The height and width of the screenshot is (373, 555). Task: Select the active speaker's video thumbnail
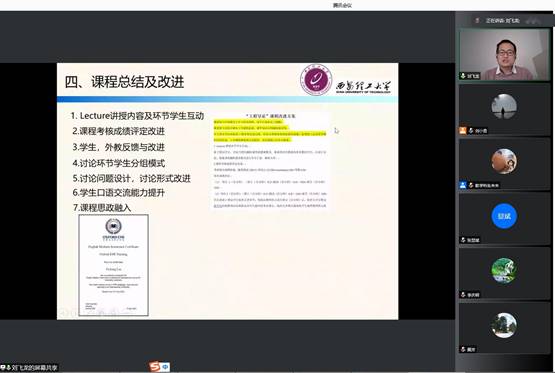[x=504, y=54]
